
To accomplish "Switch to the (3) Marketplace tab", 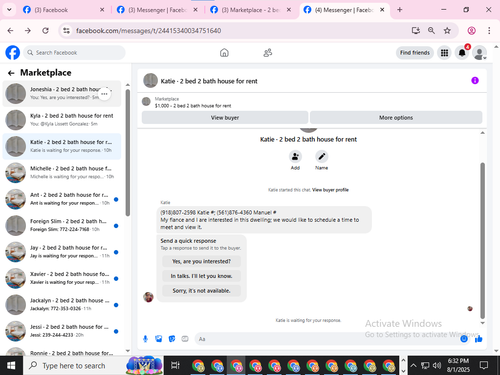I will 251,10.
